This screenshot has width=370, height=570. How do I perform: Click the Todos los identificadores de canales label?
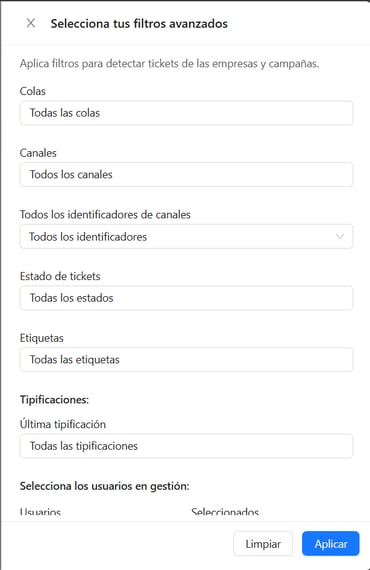105,214
